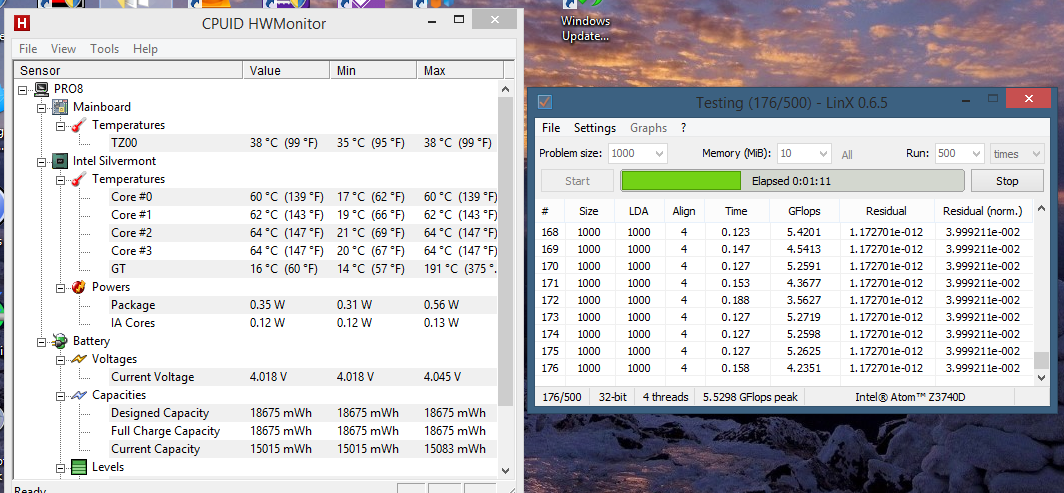Image resolution: width=1064 pixels, height=493 pixels.
Task: Open LinX File menu
Action: coord(551,127)
